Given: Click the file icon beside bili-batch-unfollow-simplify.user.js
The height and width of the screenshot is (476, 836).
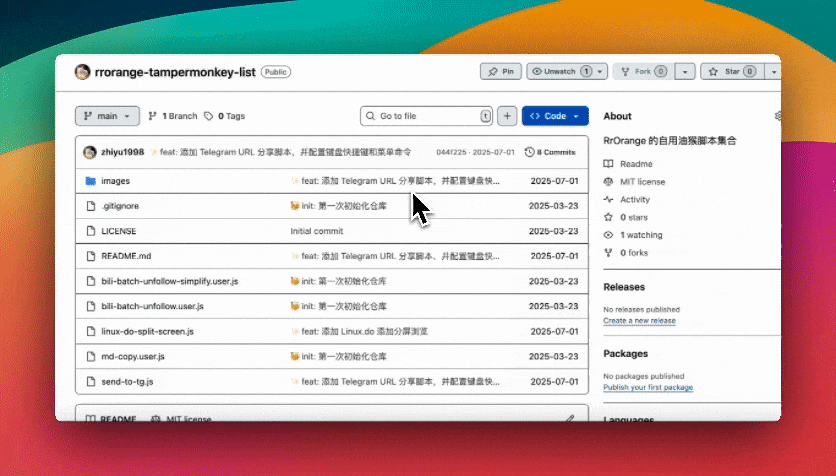Looking at the screenshot, I should point(91,281).
